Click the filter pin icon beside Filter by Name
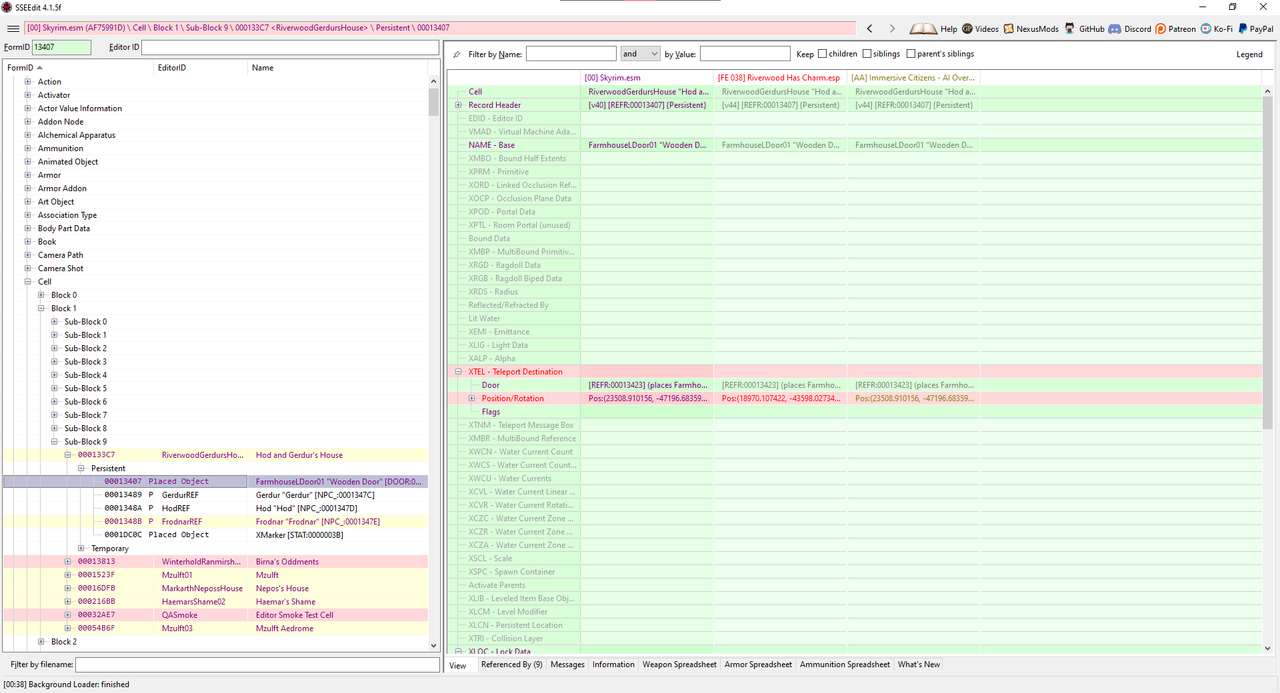Image resolution: width=1280 pixels, height=693 pixels. click(457, 54)
